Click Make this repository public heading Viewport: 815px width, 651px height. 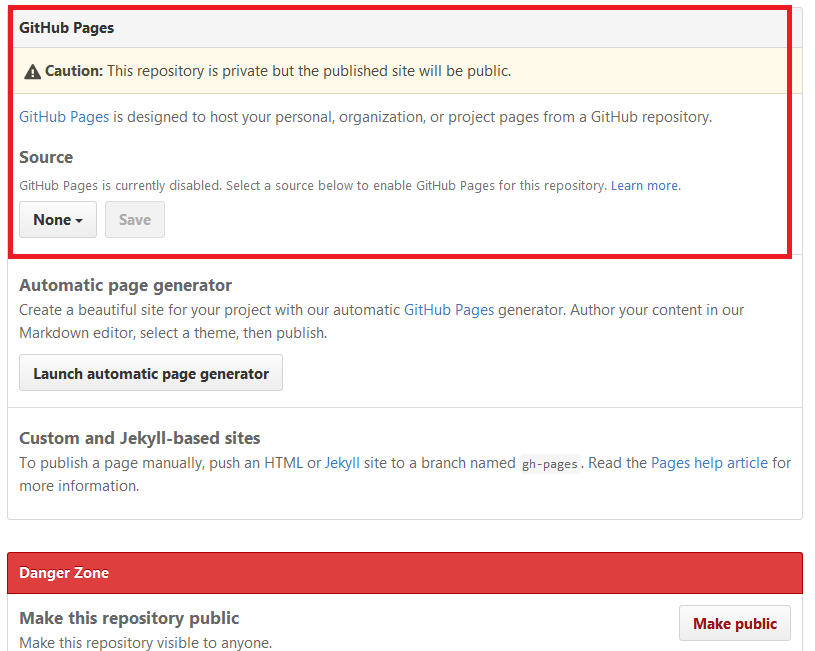(129, 618)
